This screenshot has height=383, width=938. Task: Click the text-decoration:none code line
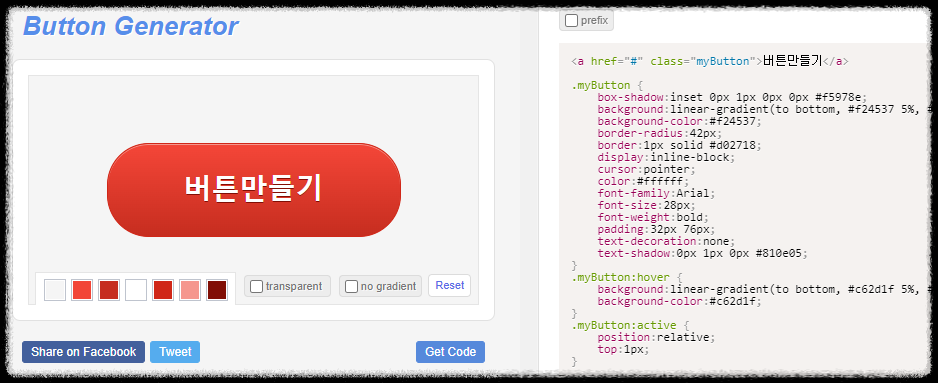point(666,241)
